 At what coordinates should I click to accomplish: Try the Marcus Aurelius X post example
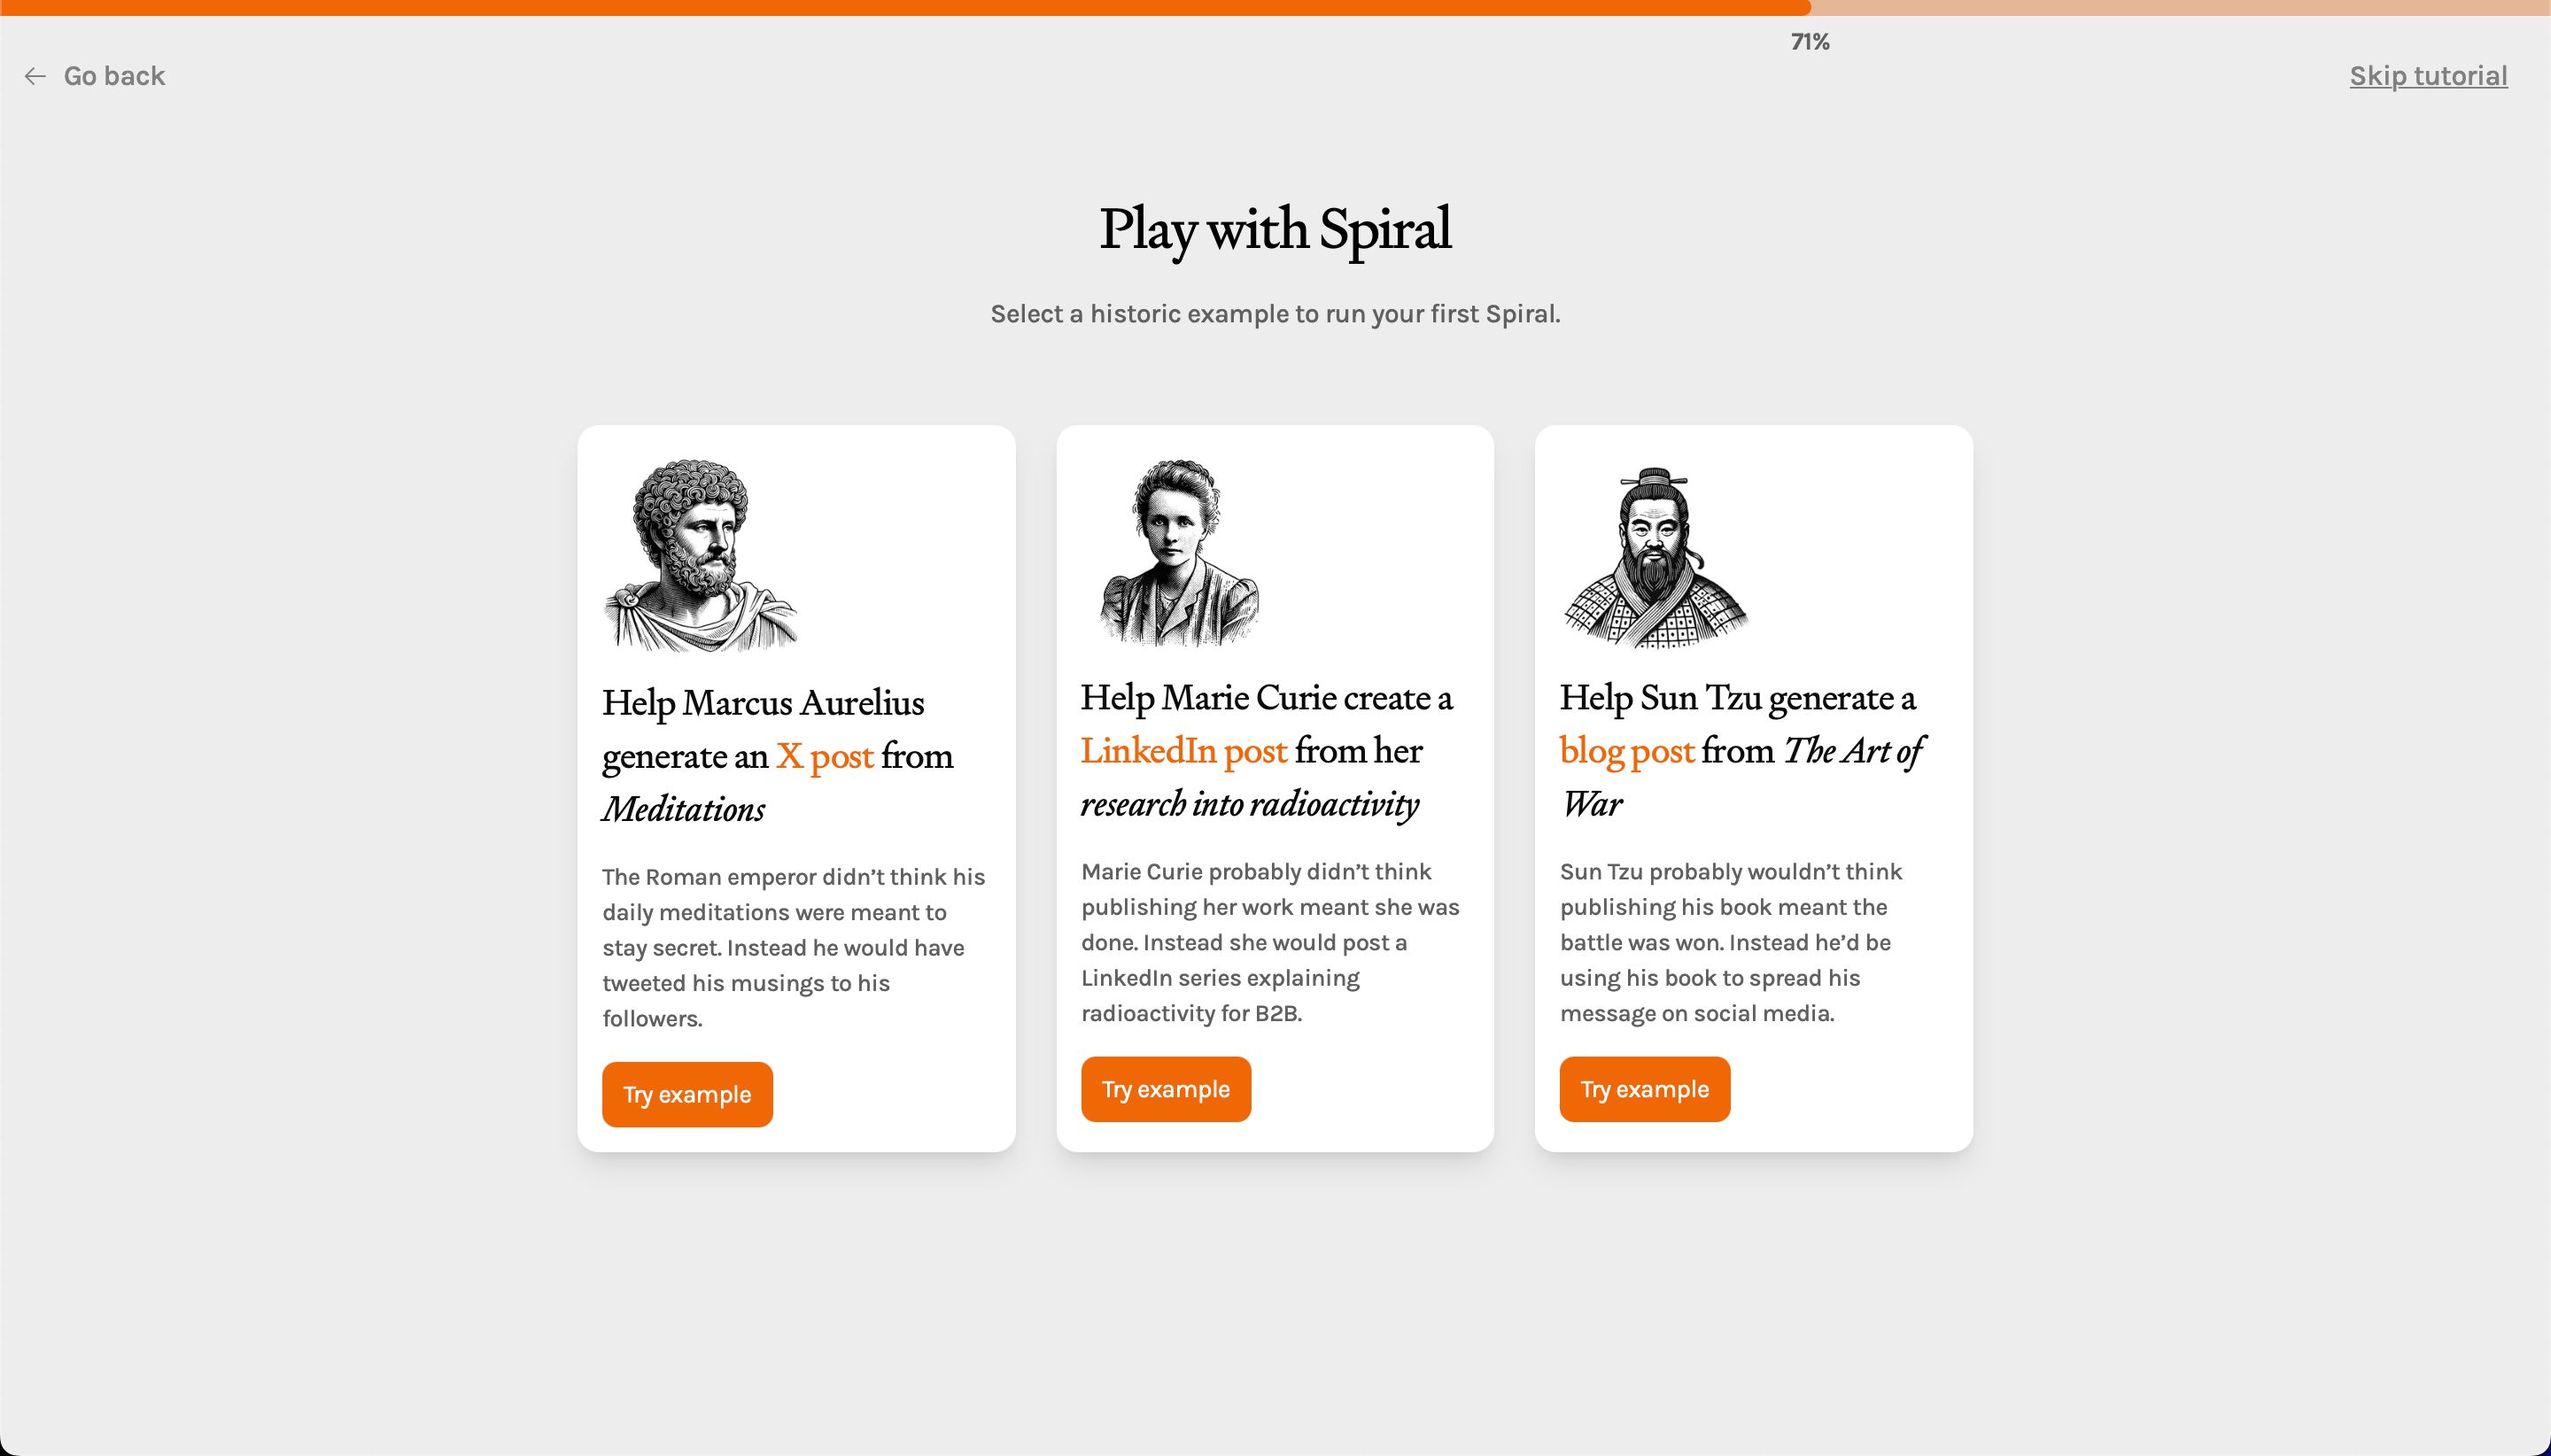pos(686,1095)
